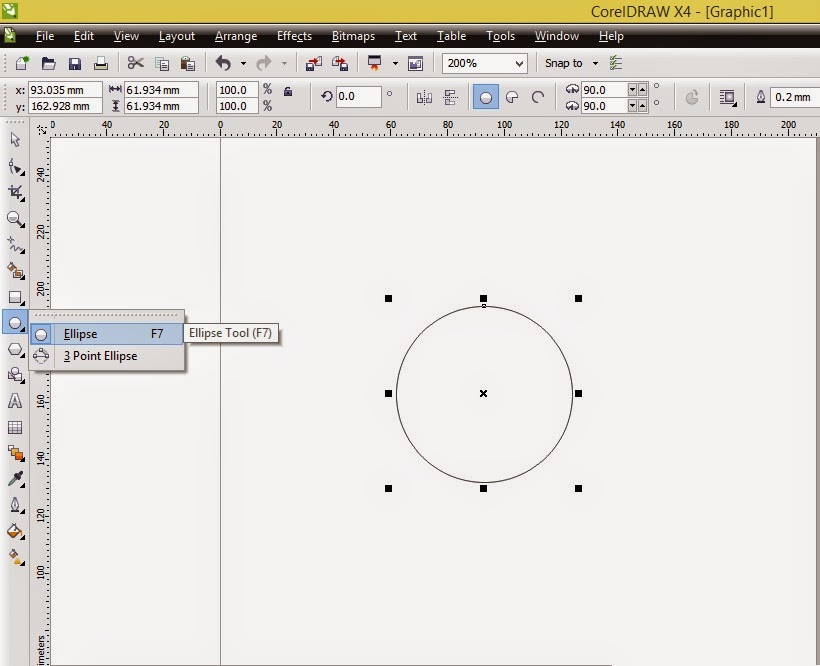
Task: Click the horizontal scale factor field
Action: click(x=237, y=90)
